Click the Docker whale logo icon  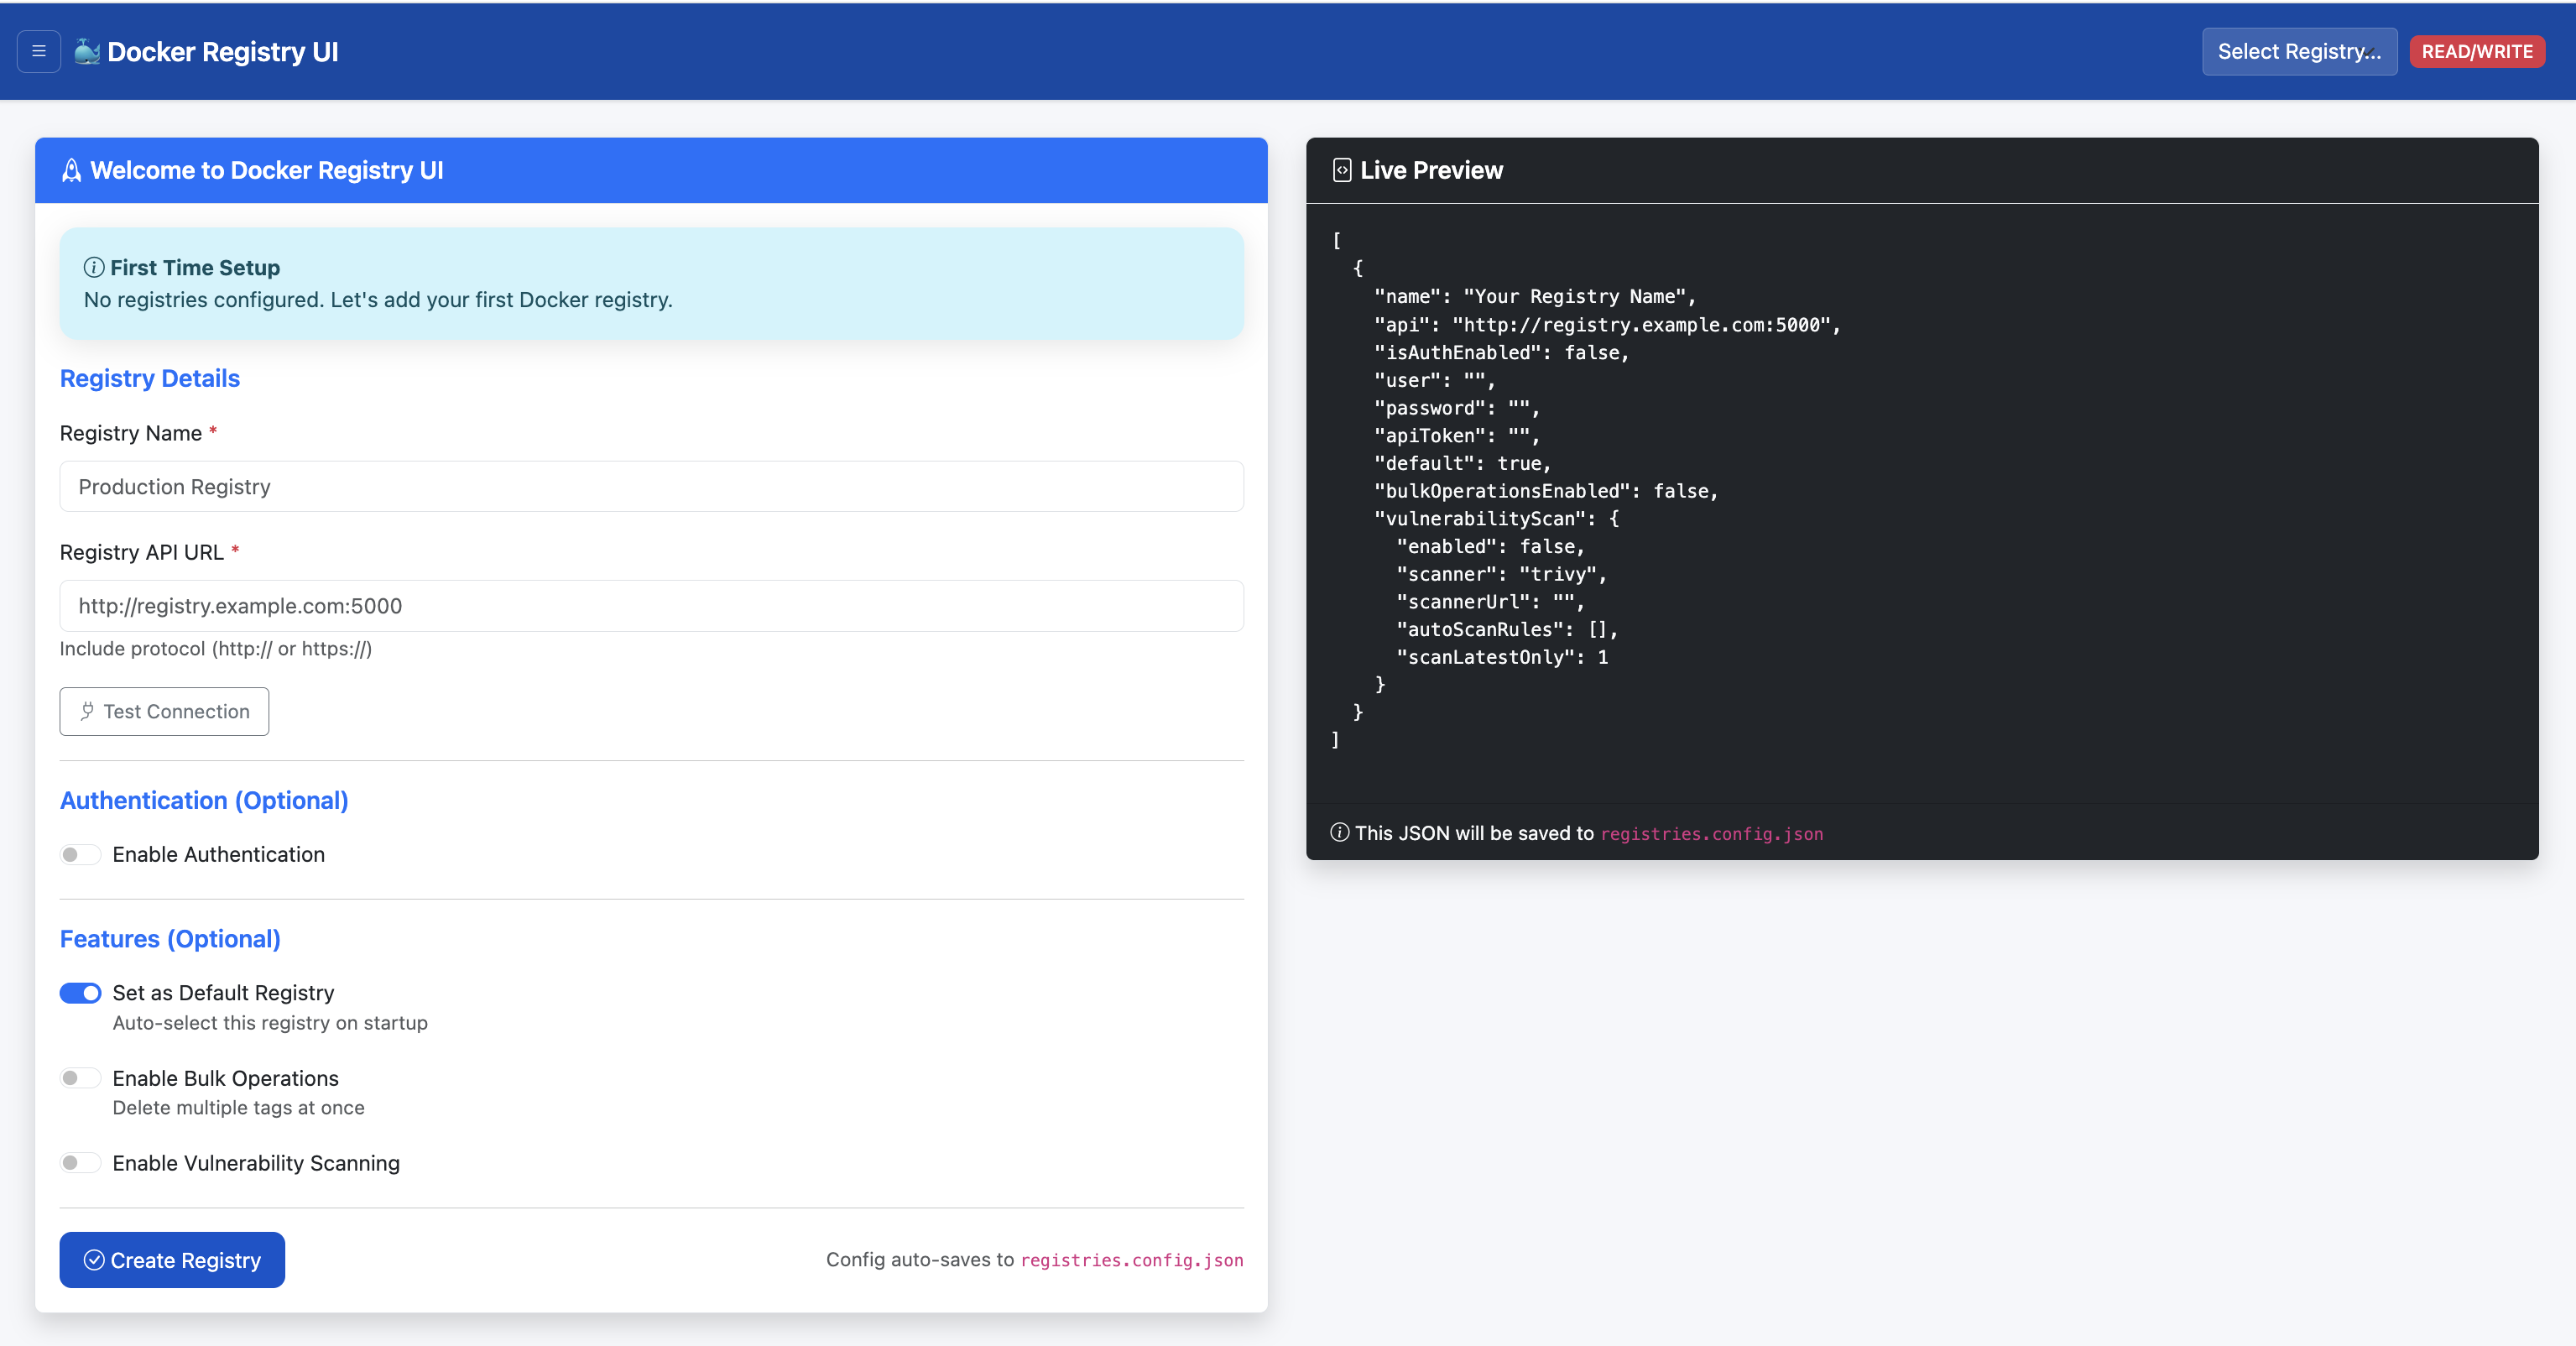(x=87, y=51)
